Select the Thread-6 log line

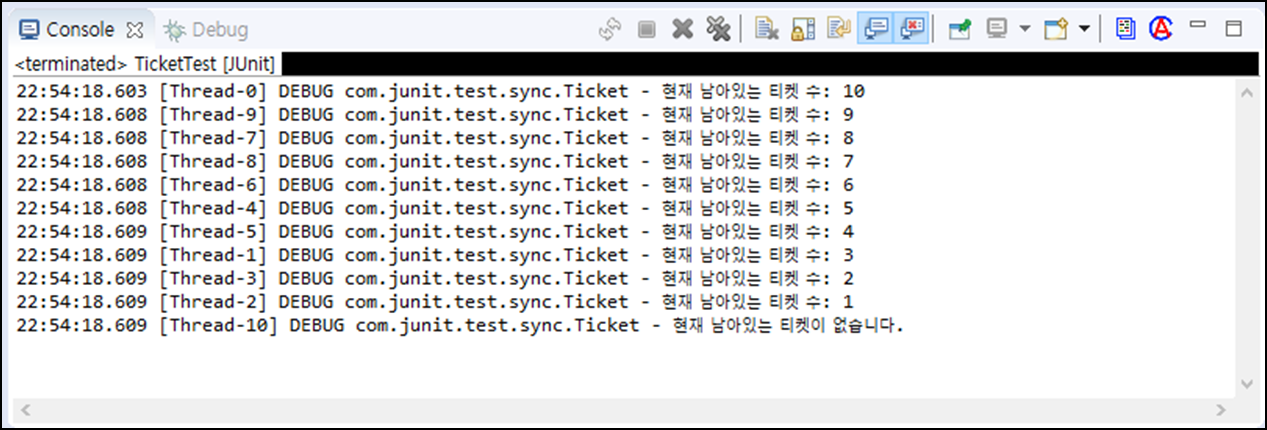pos(435,184)
